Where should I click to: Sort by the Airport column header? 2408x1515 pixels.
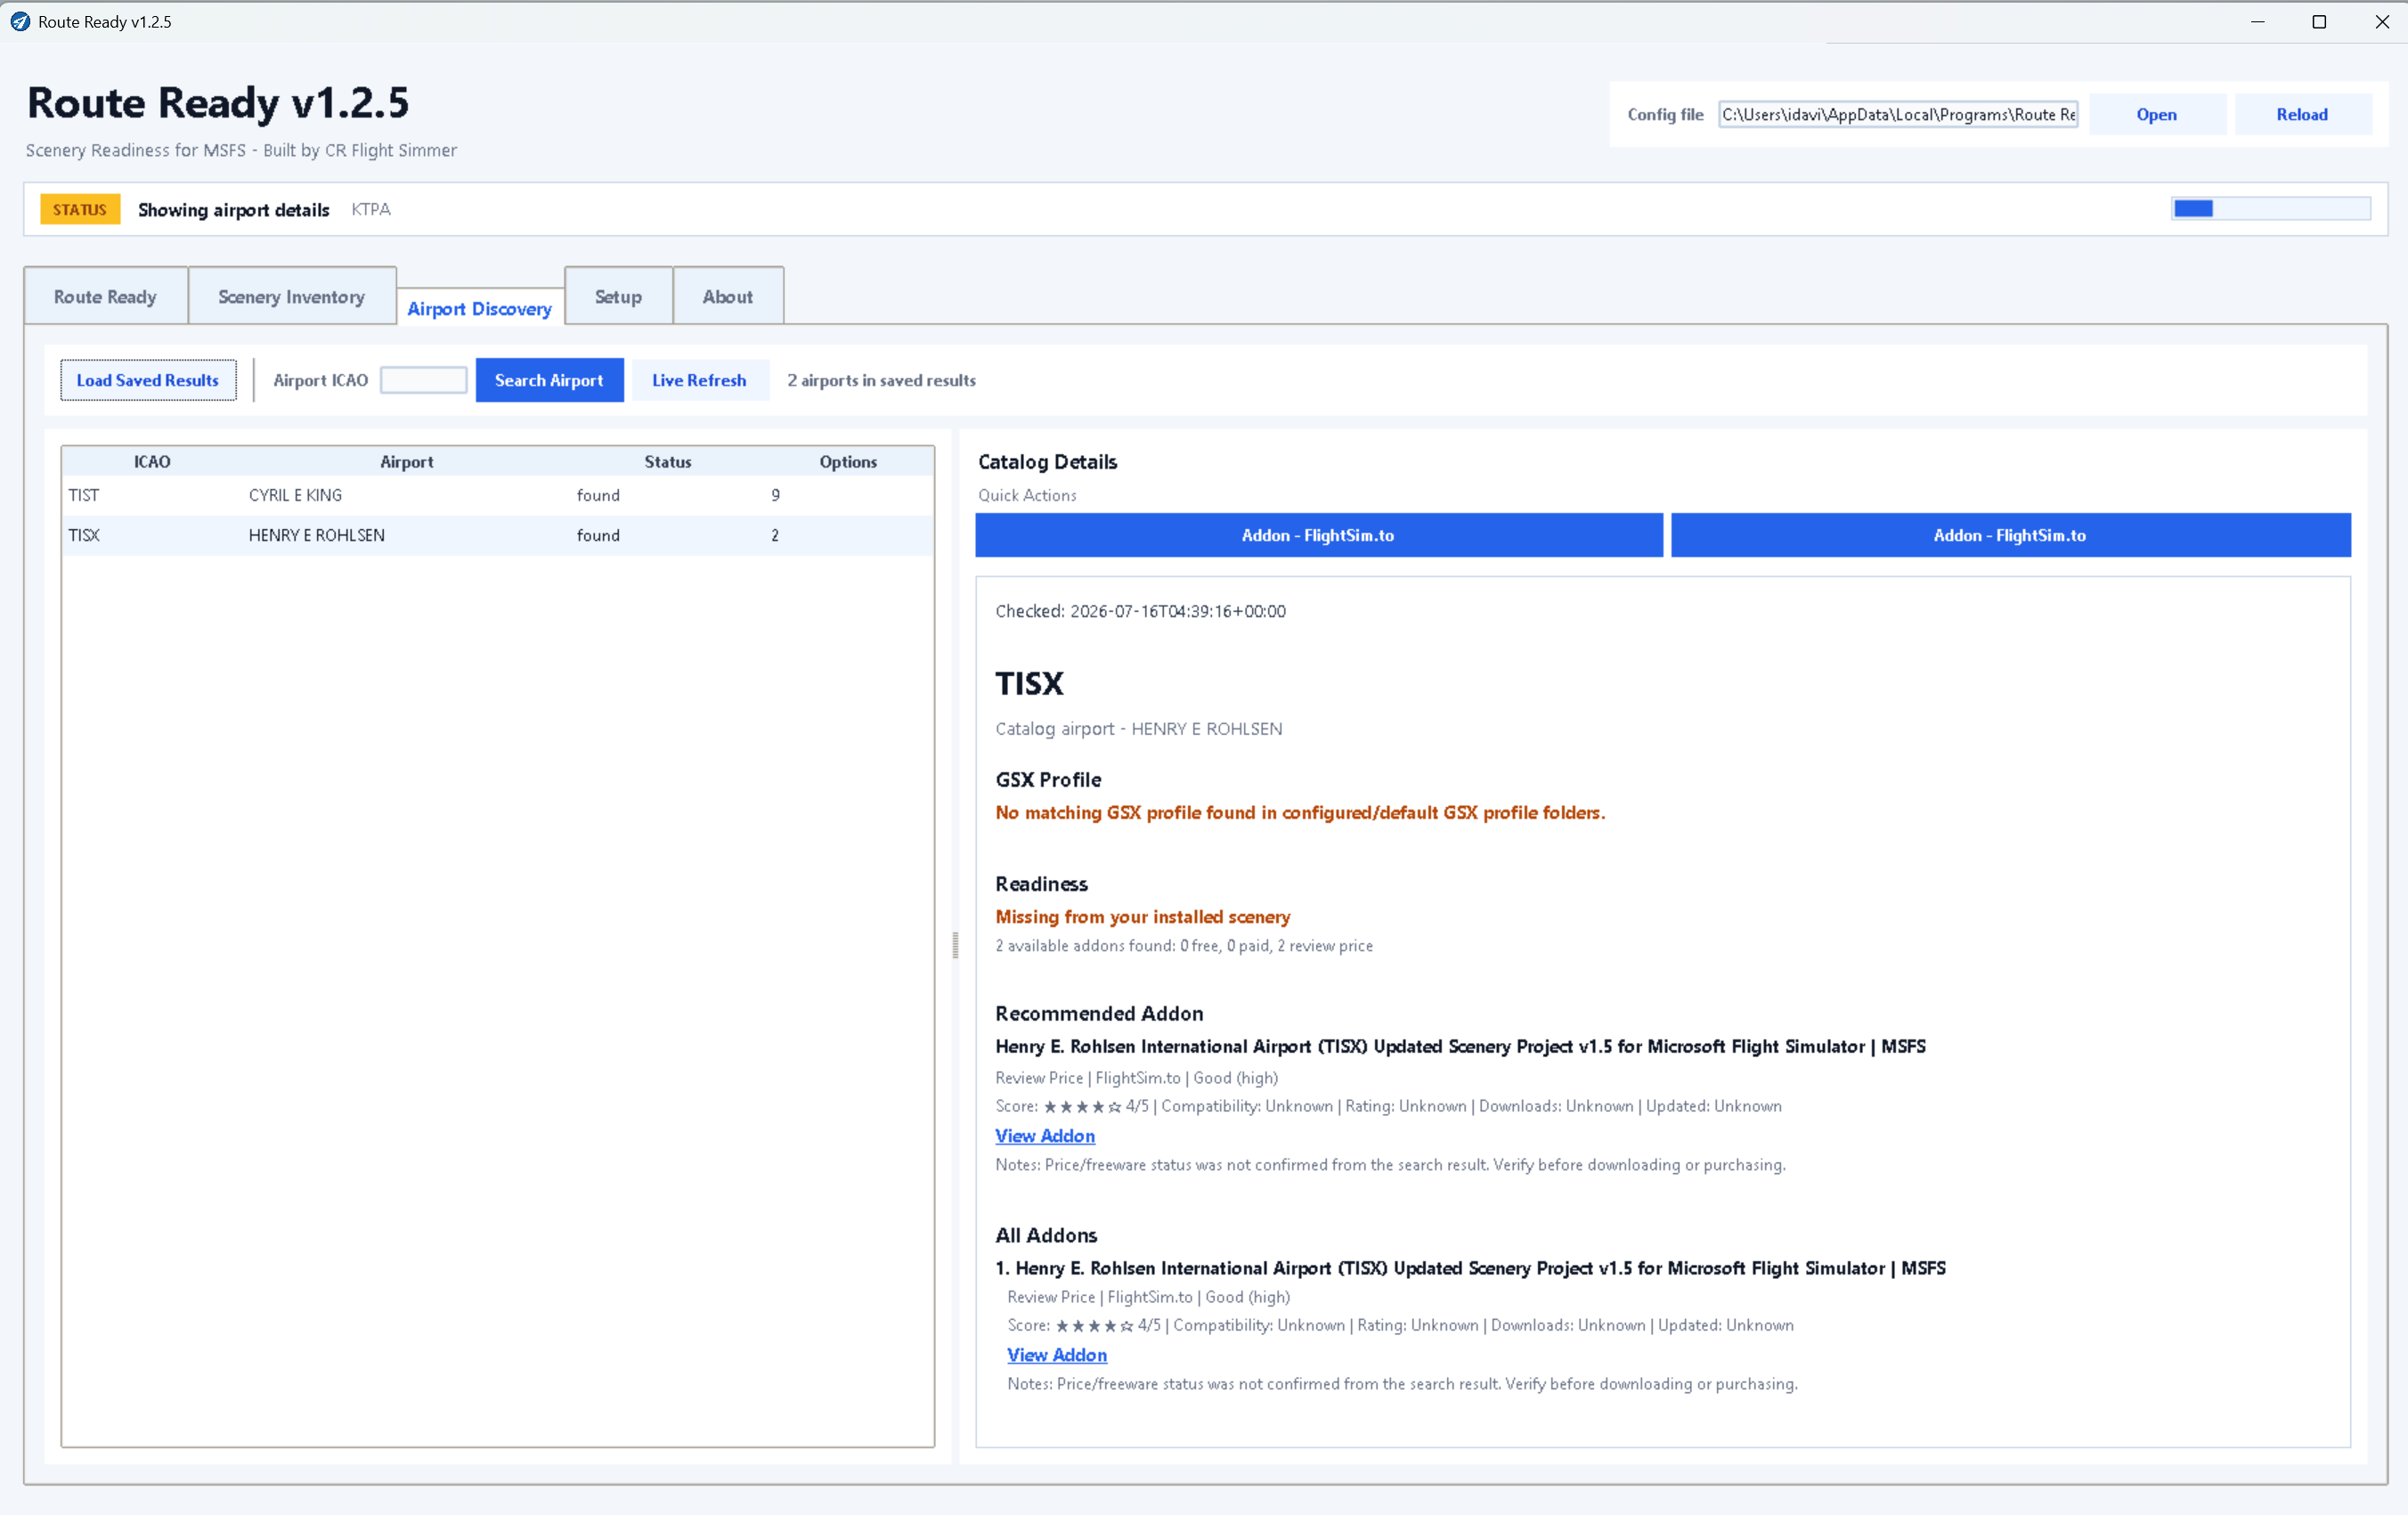pyautogui.click(x=406, y=462)
